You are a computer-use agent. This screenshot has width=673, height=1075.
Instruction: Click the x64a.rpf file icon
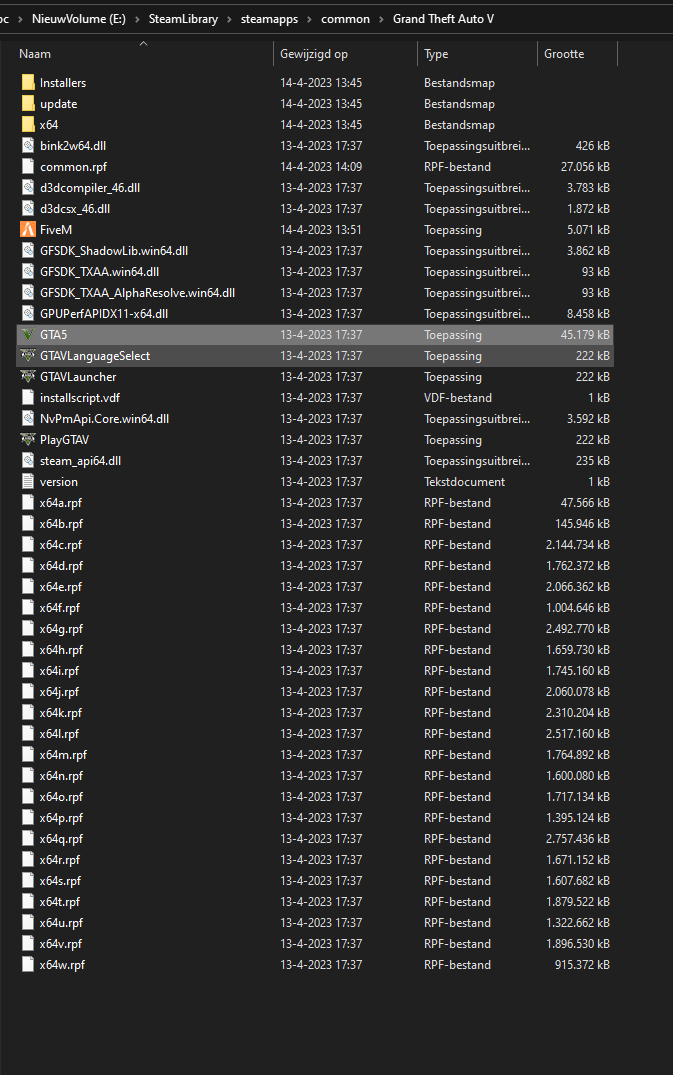click(x=28, y=503)
